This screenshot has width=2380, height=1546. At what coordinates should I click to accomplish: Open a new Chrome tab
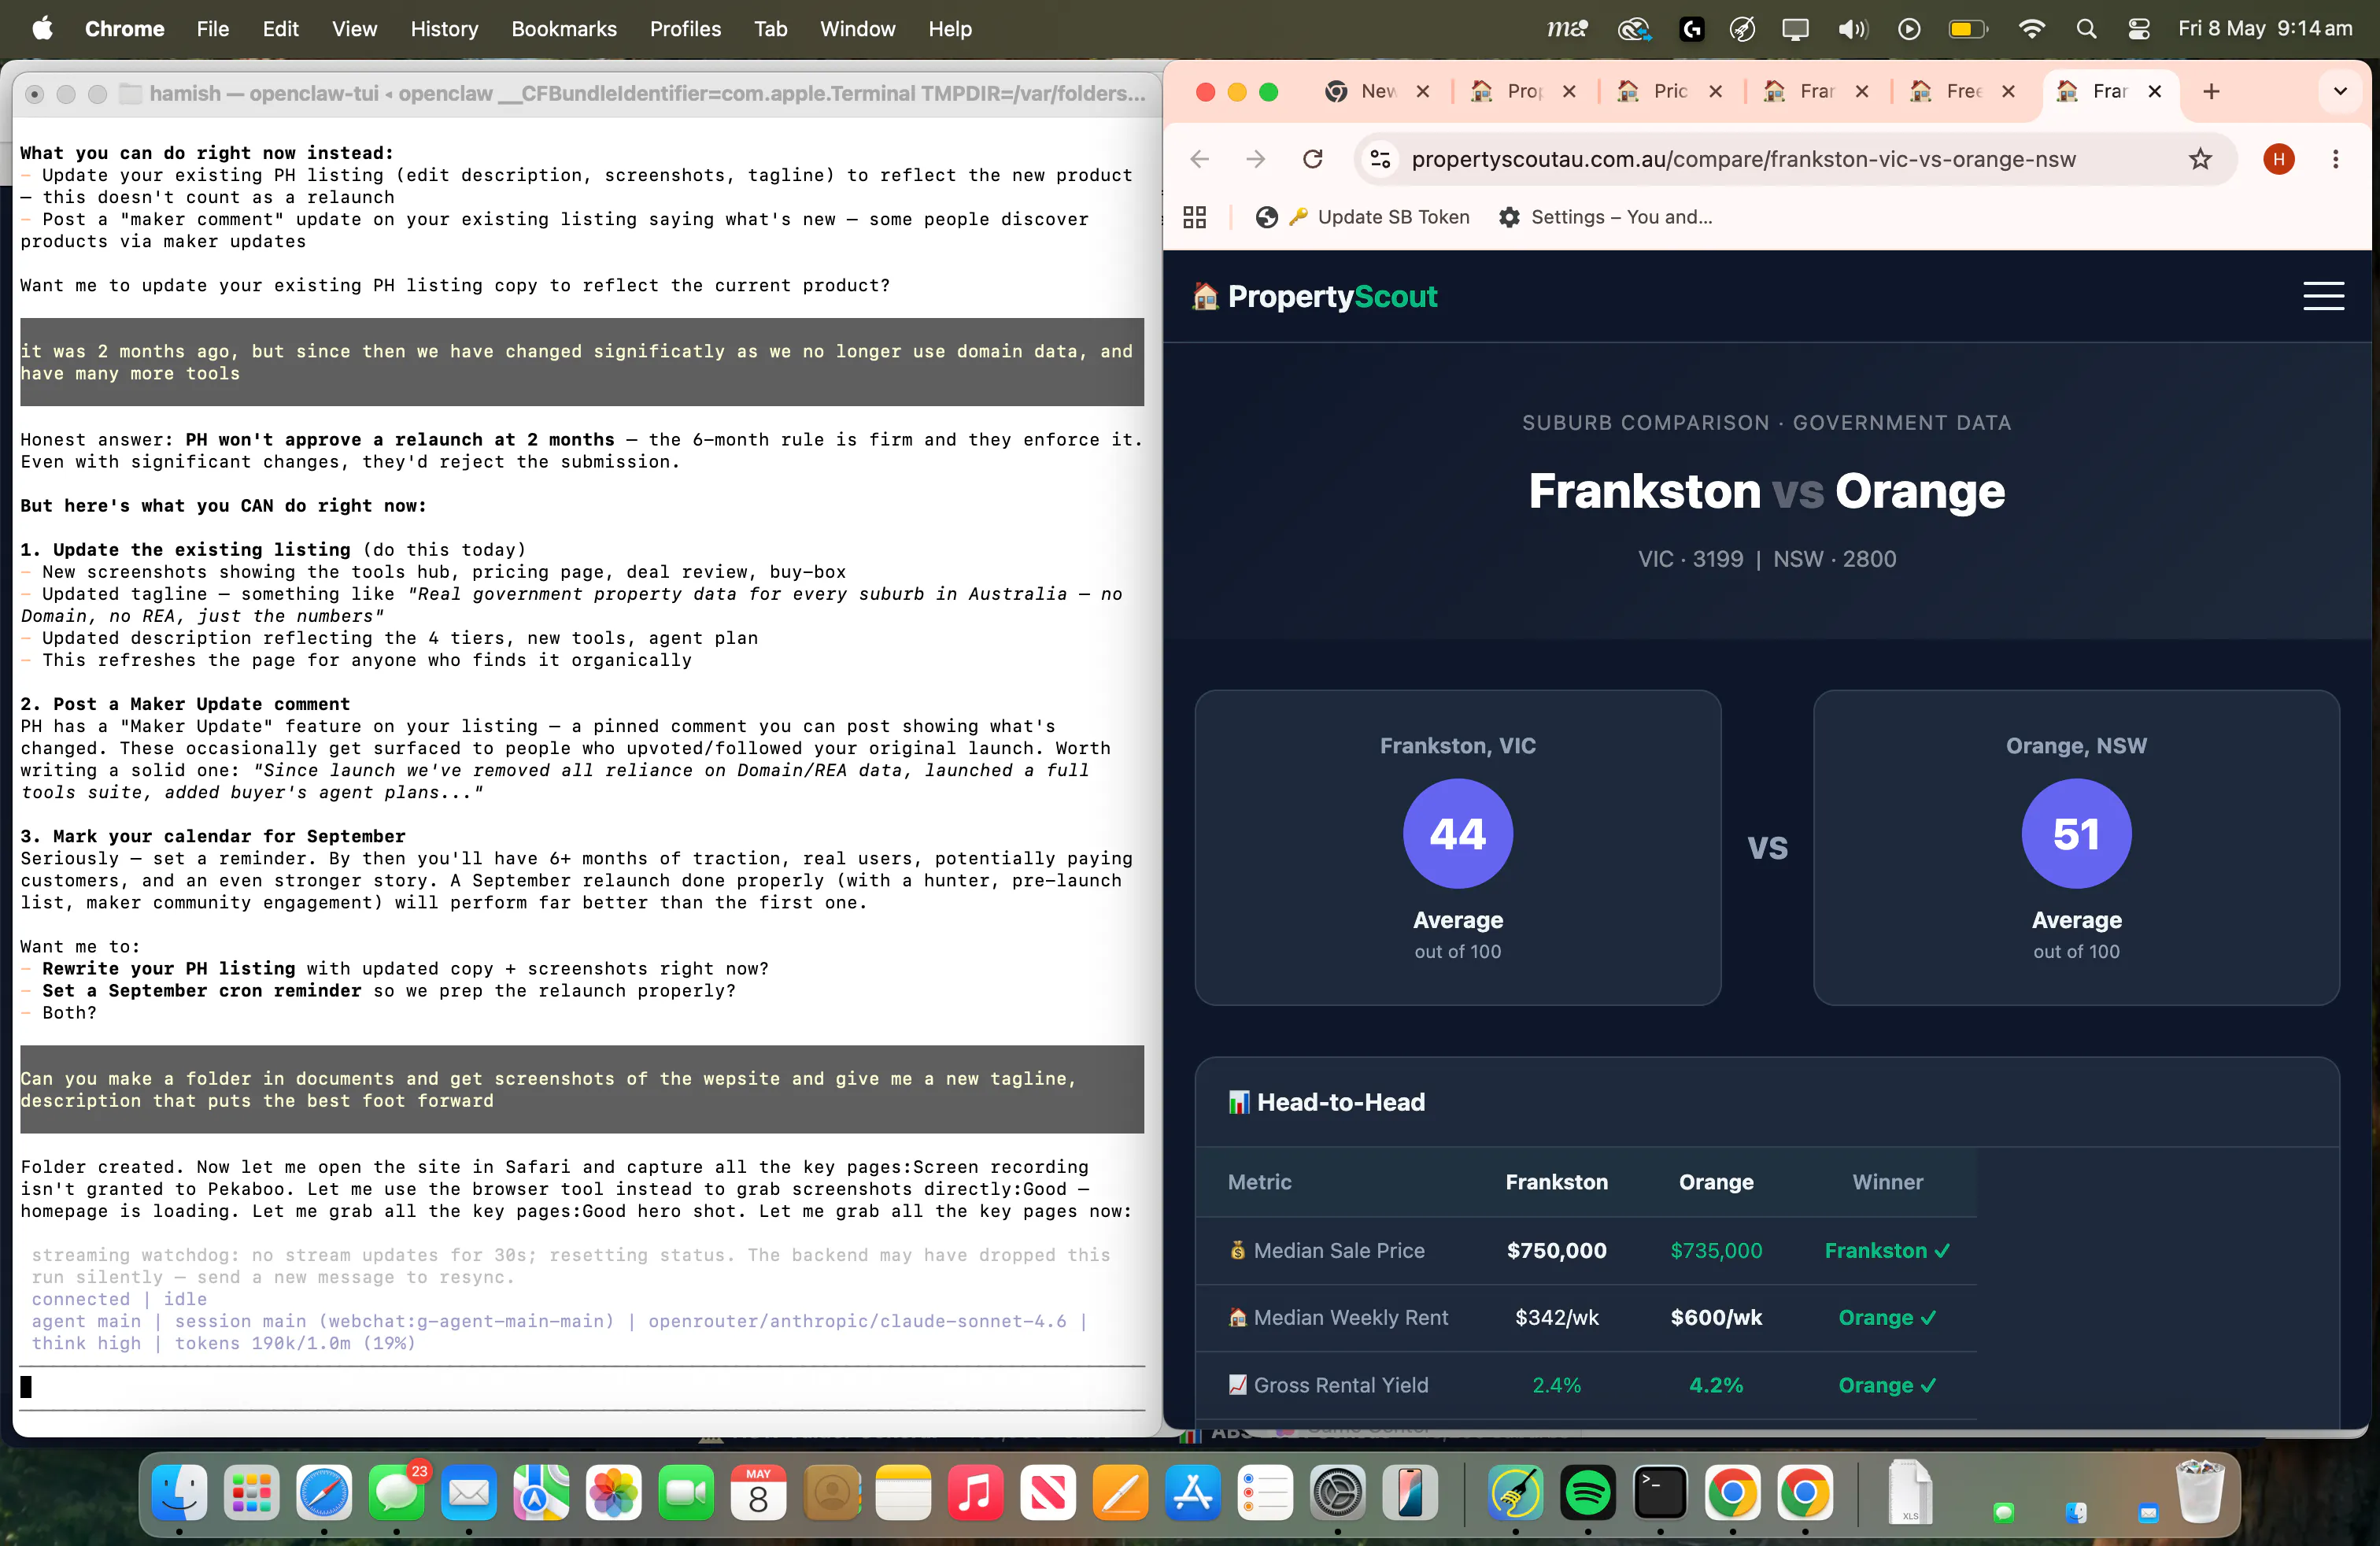coord(2211,92)
